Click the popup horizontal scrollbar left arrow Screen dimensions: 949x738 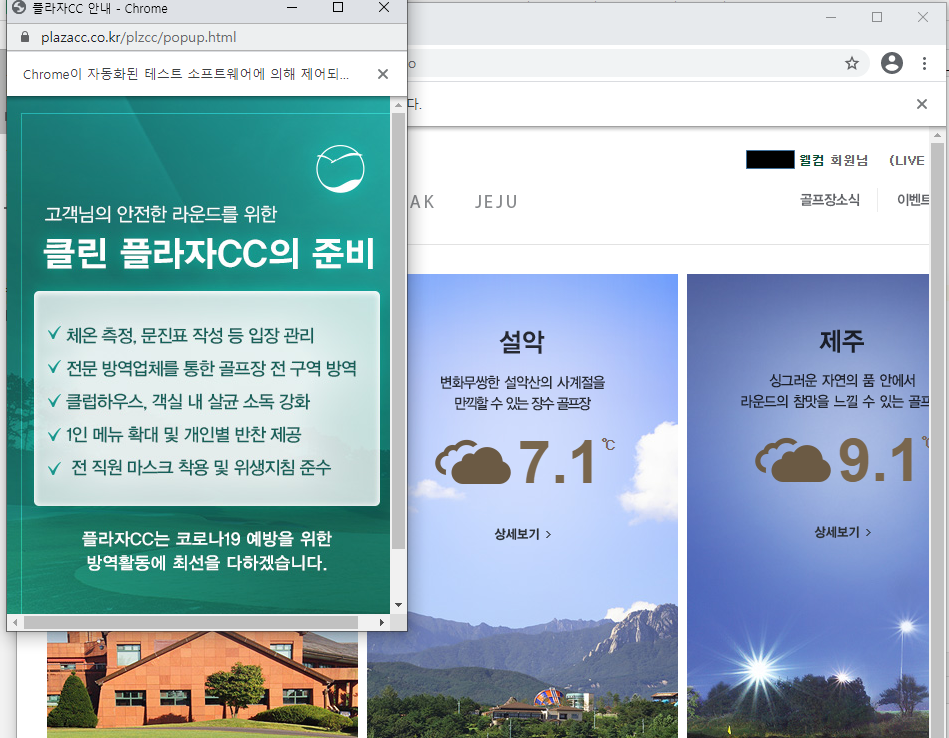coord(15,622)
